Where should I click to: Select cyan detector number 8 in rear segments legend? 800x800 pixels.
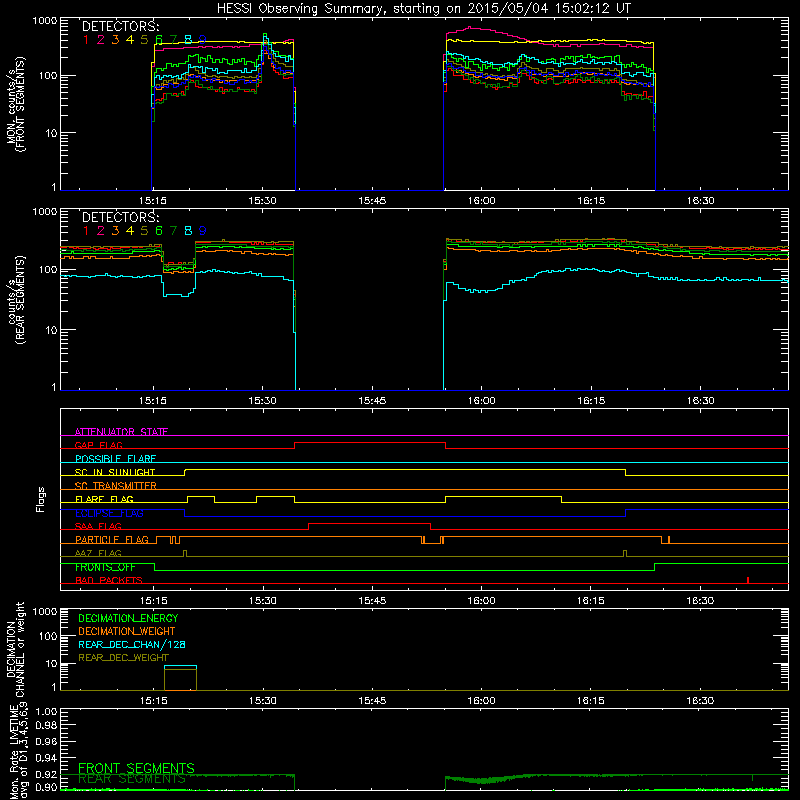pyautogui.click(x=188, y=231)
